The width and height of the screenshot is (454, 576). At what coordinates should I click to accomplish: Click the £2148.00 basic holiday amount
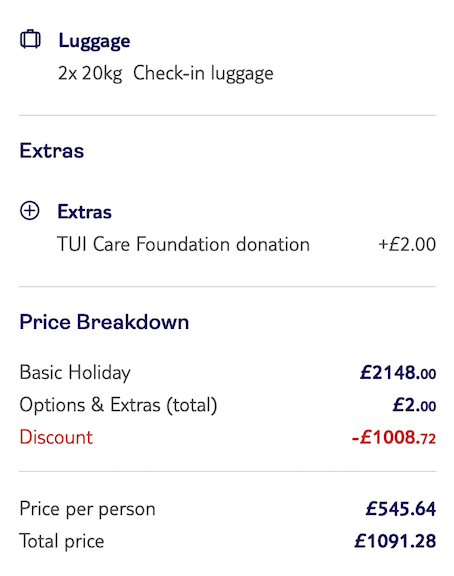click(398, 373)
